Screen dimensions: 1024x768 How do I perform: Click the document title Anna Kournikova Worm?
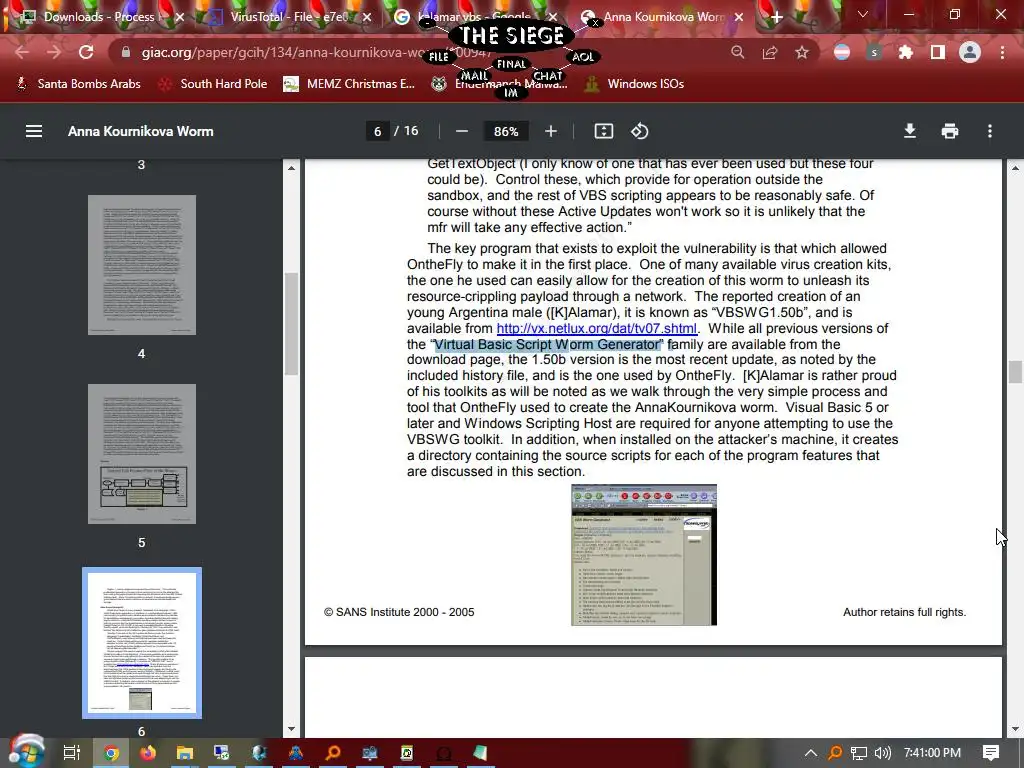[x=140, y=131]
